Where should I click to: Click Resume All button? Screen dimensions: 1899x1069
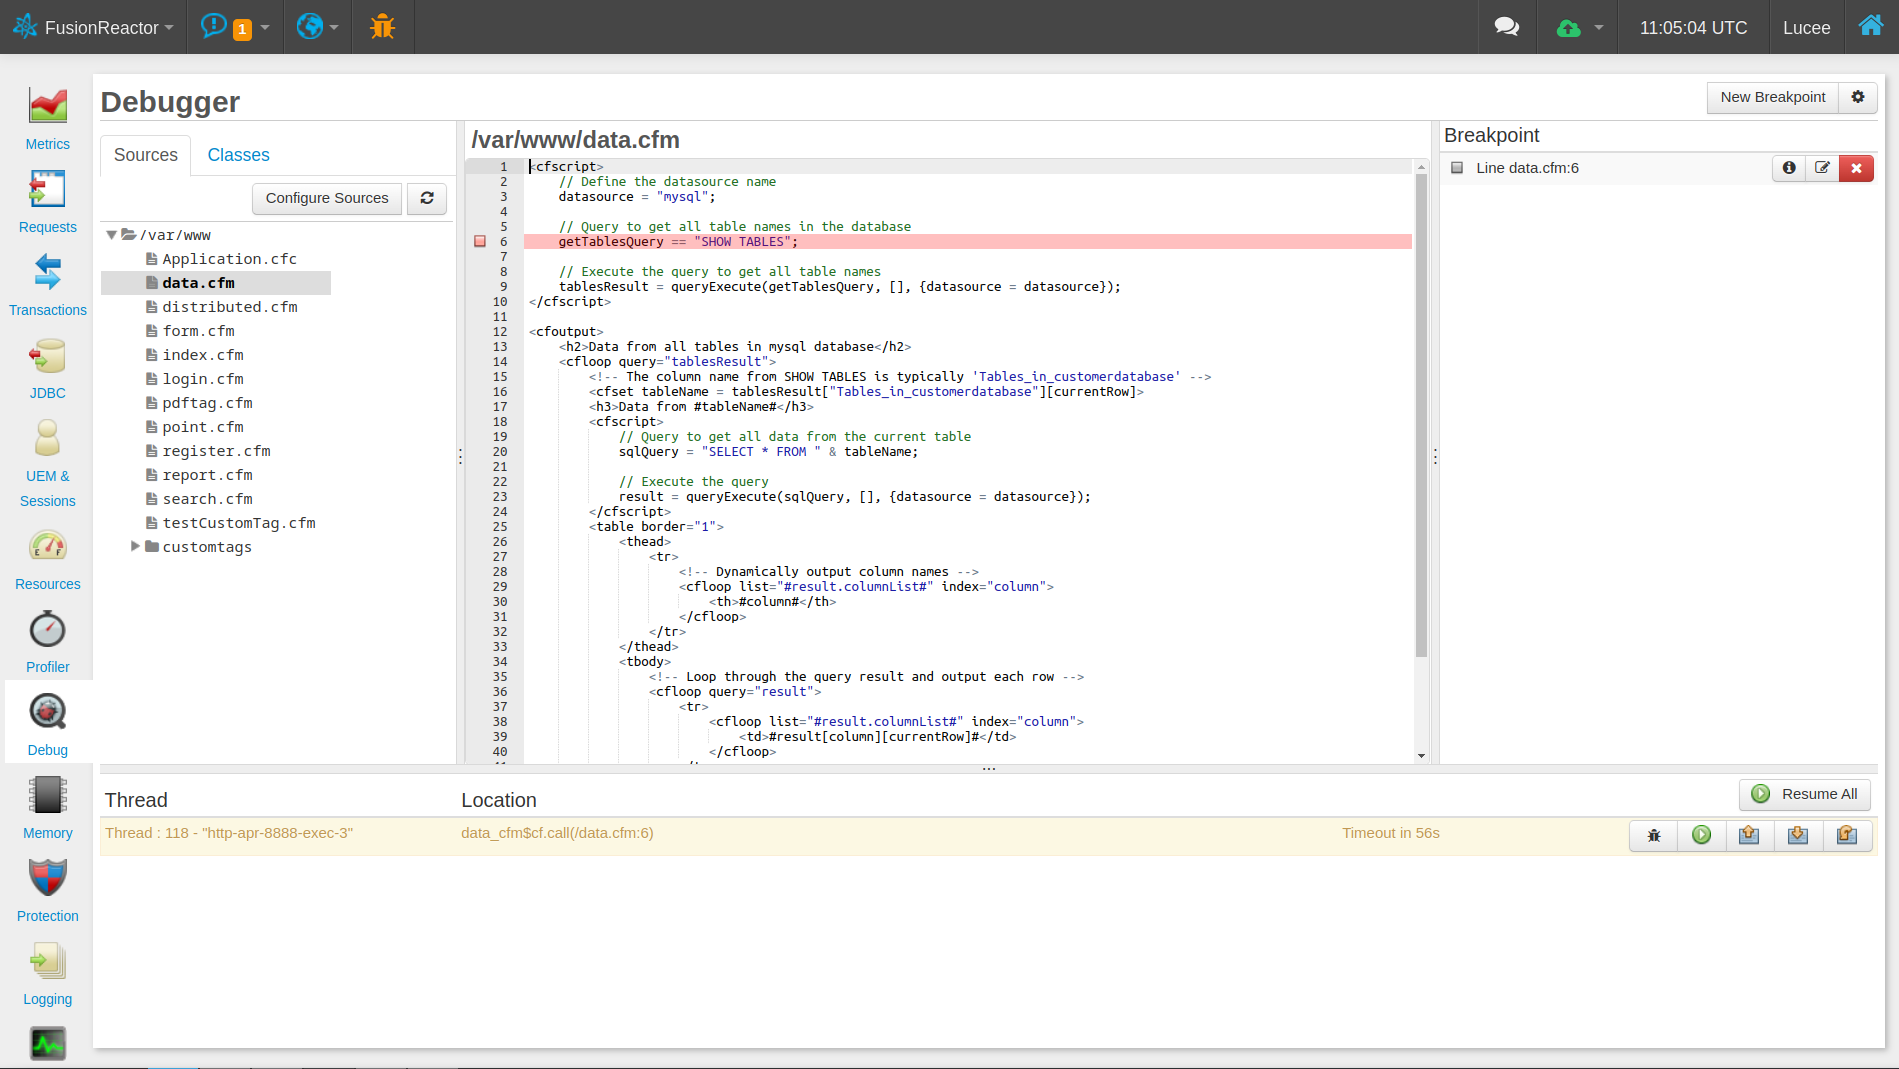point(1805,794)
